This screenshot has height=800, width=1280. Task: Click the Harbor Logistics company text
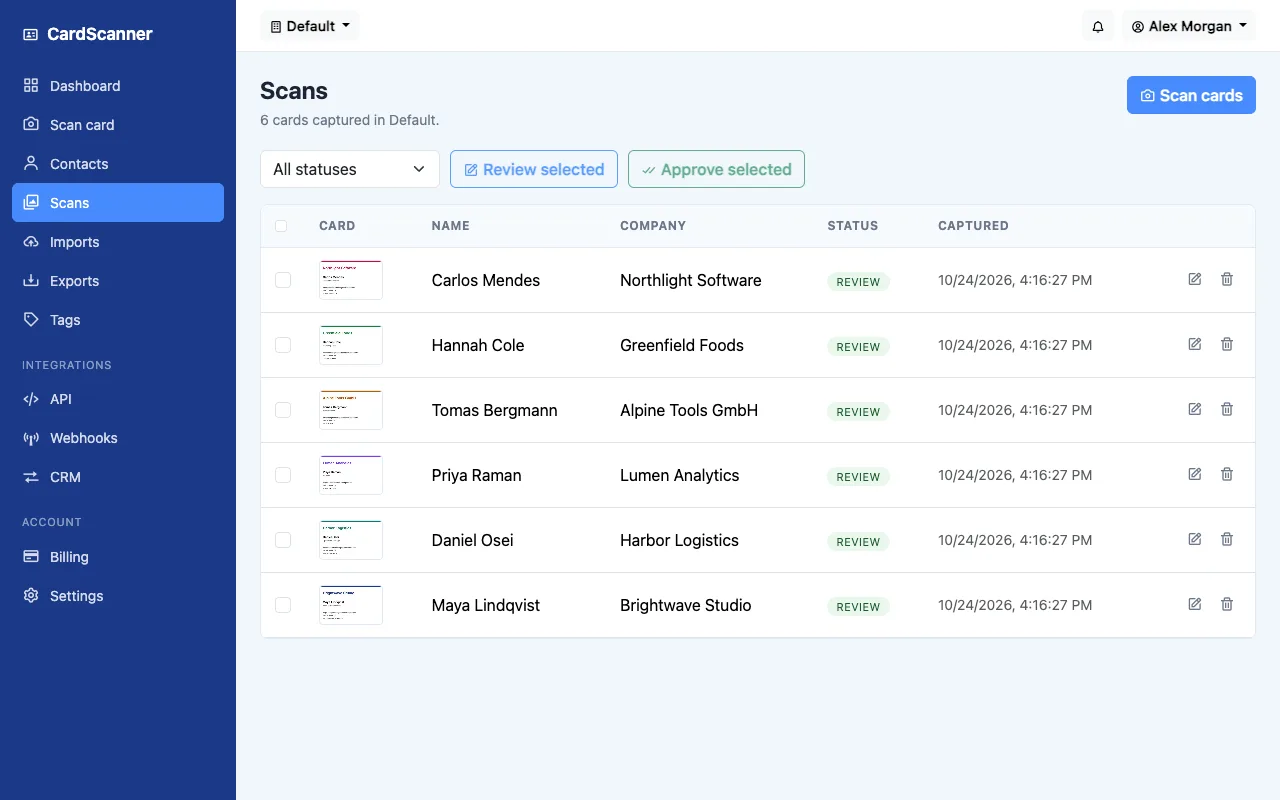tap(679, 540)
